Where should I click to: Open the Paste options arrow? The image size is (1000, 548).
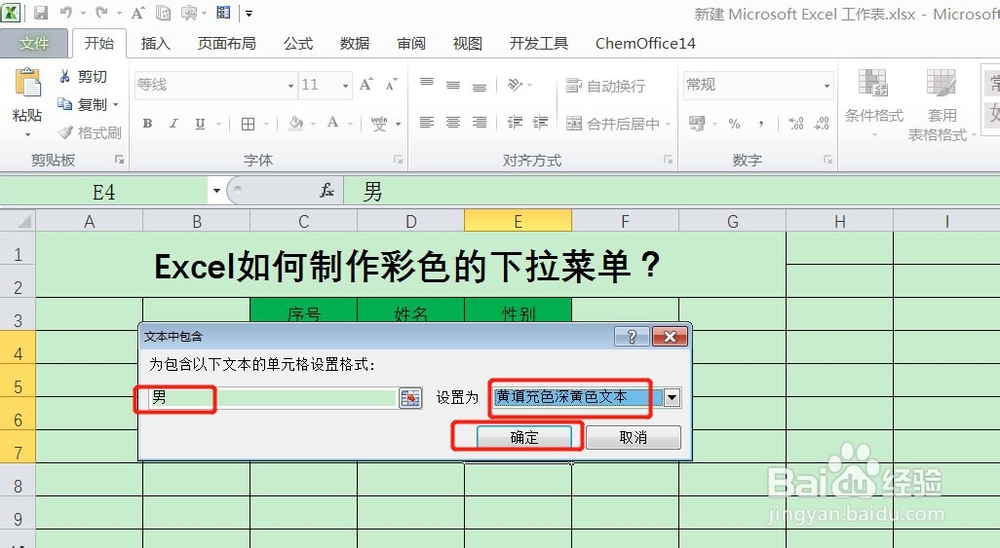27,135
